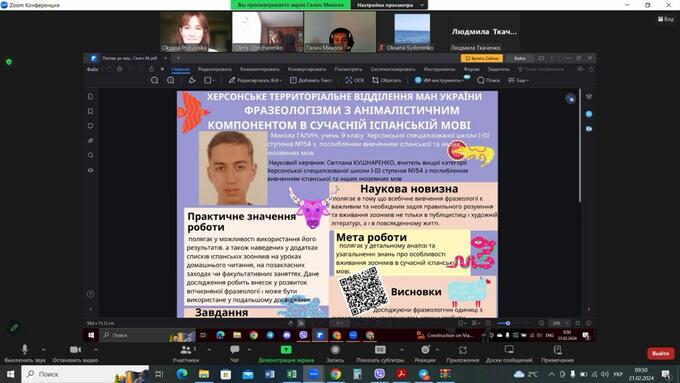
Task: Click the green annotation pencil icon
Action: click(14, 327)
